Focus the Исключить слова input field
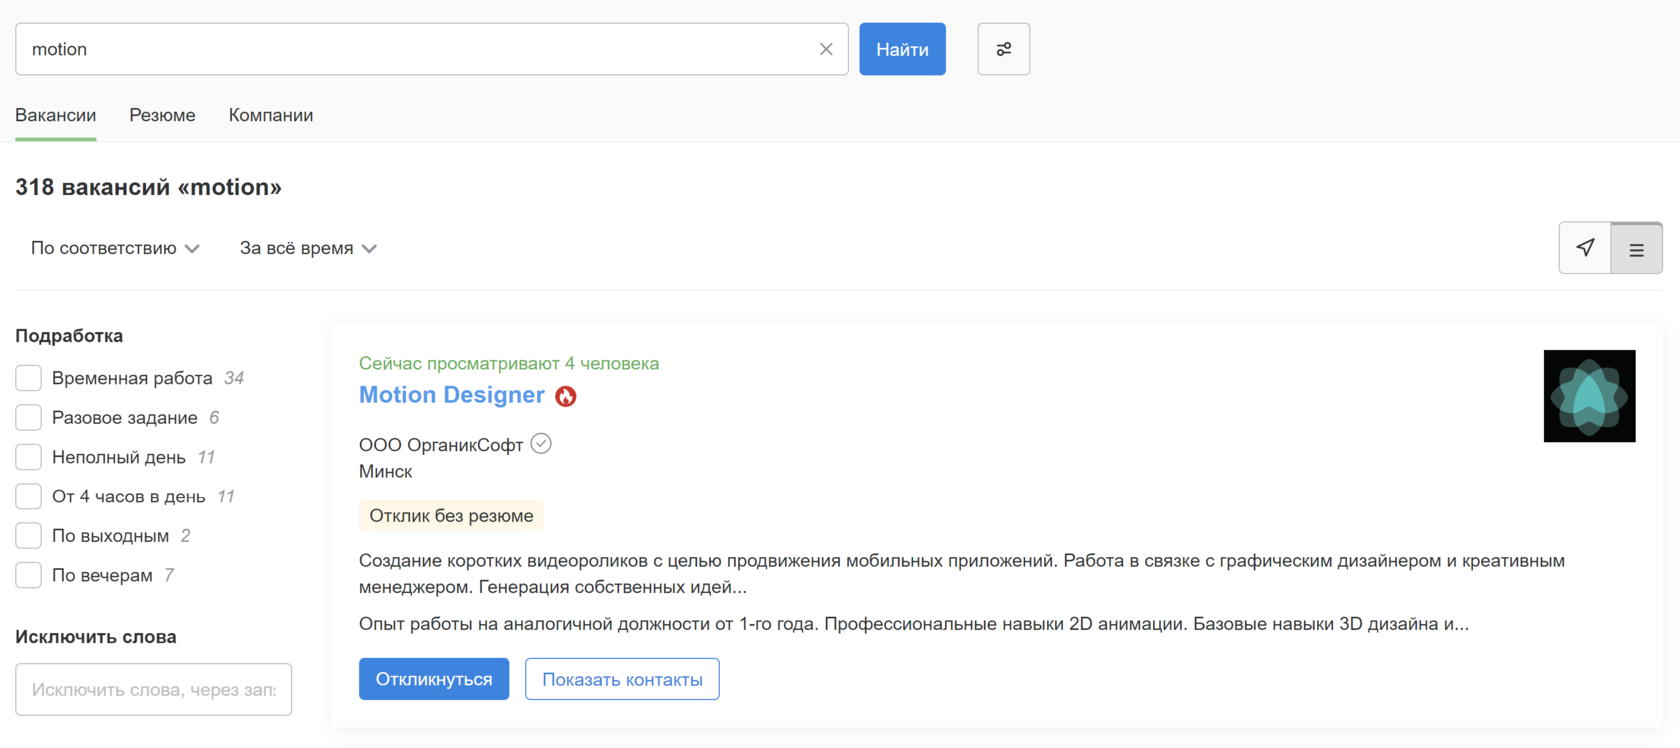Screen dimensions: 1680x748 (x=153, y=689)
